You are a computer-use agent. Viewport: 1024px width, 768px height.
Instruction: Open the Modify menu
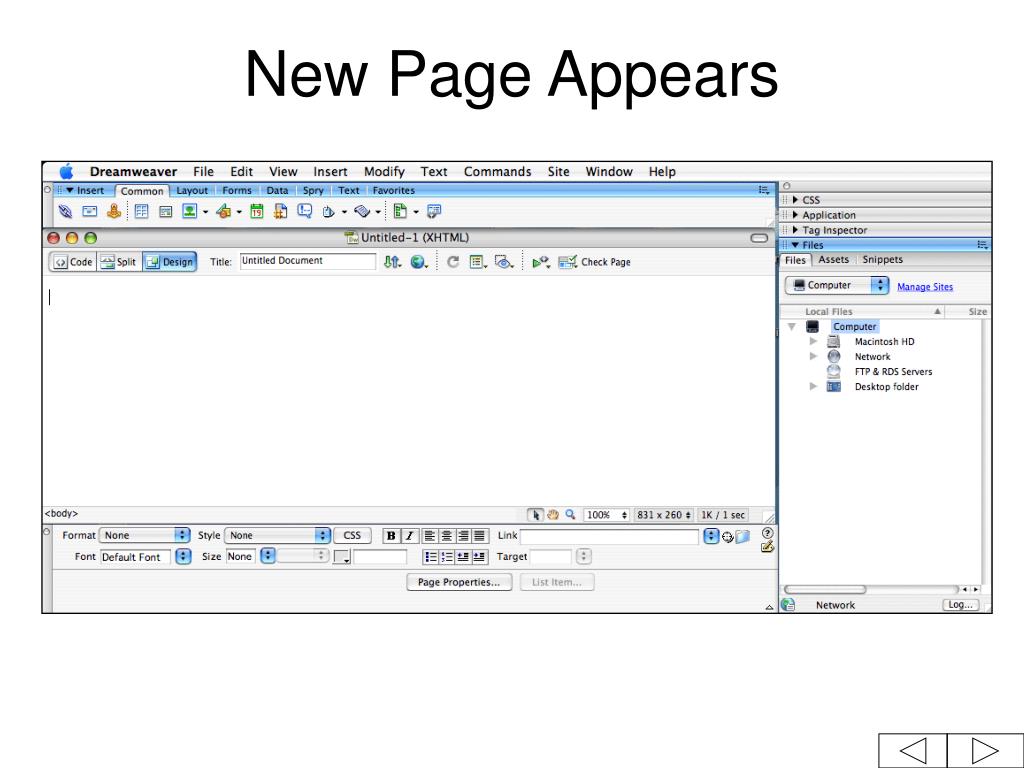(384, 172)
